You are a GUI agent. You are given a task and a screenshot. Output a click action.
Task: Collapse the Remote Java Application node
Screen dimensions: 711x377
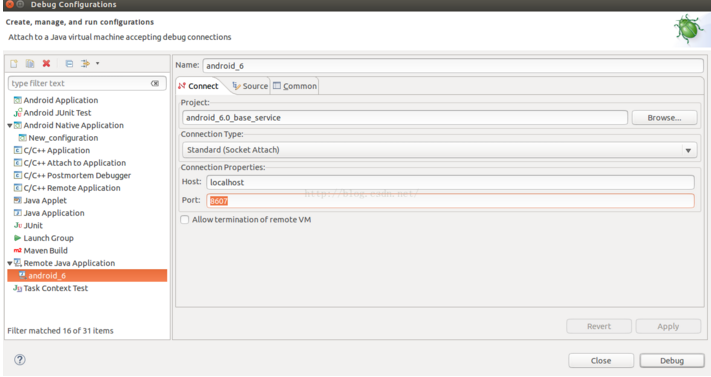pos(10,263)
